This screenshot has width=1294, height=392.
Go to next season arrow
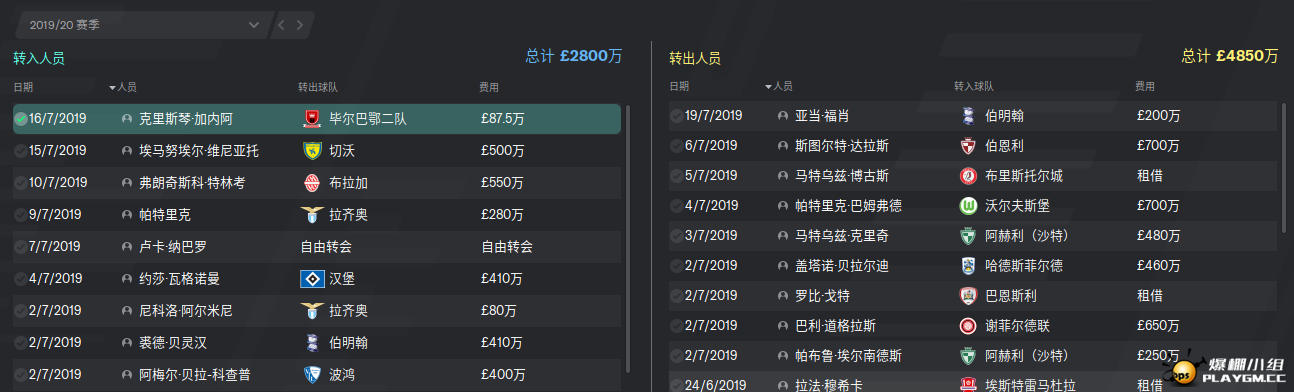point(303,24)
